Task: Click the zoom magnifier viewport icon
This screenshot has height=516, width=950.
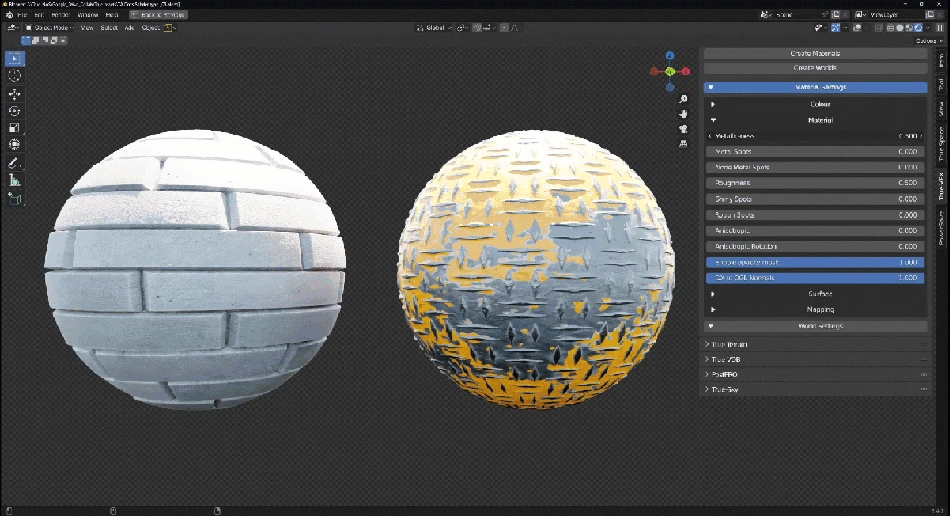Action: pos(683,99)
